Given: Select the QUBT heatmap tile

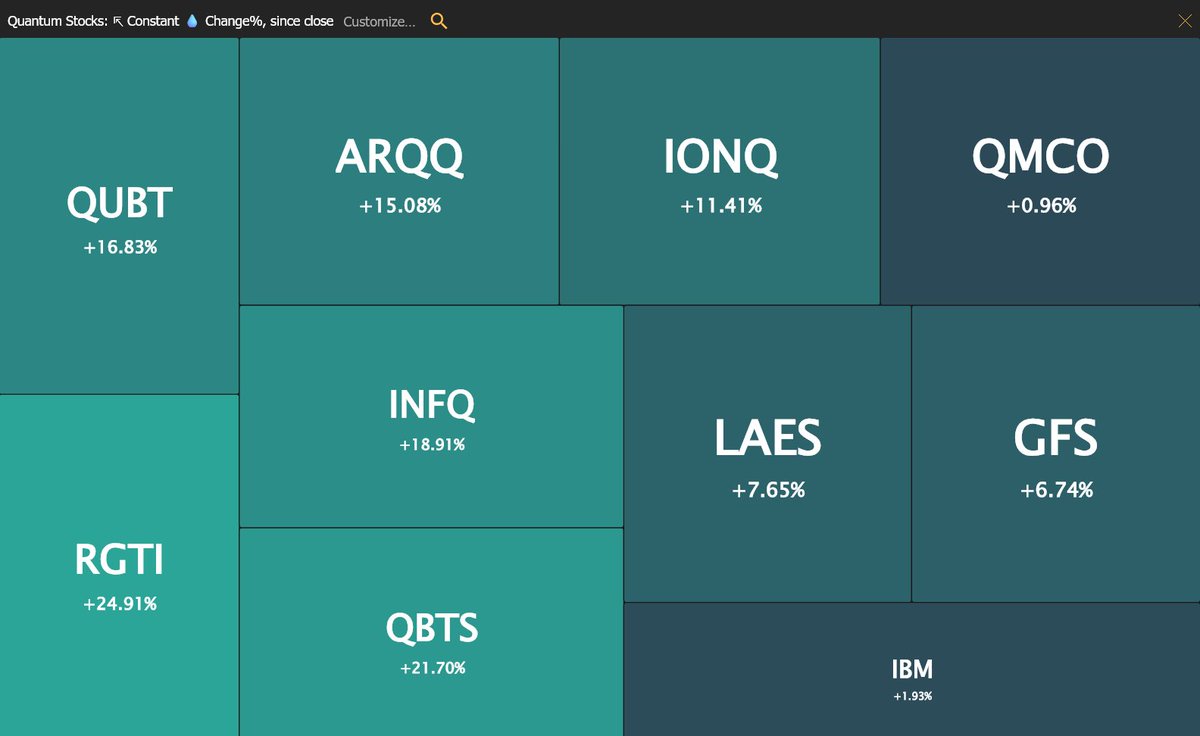Looking at the screenshot, I should [x=119, y=216].
